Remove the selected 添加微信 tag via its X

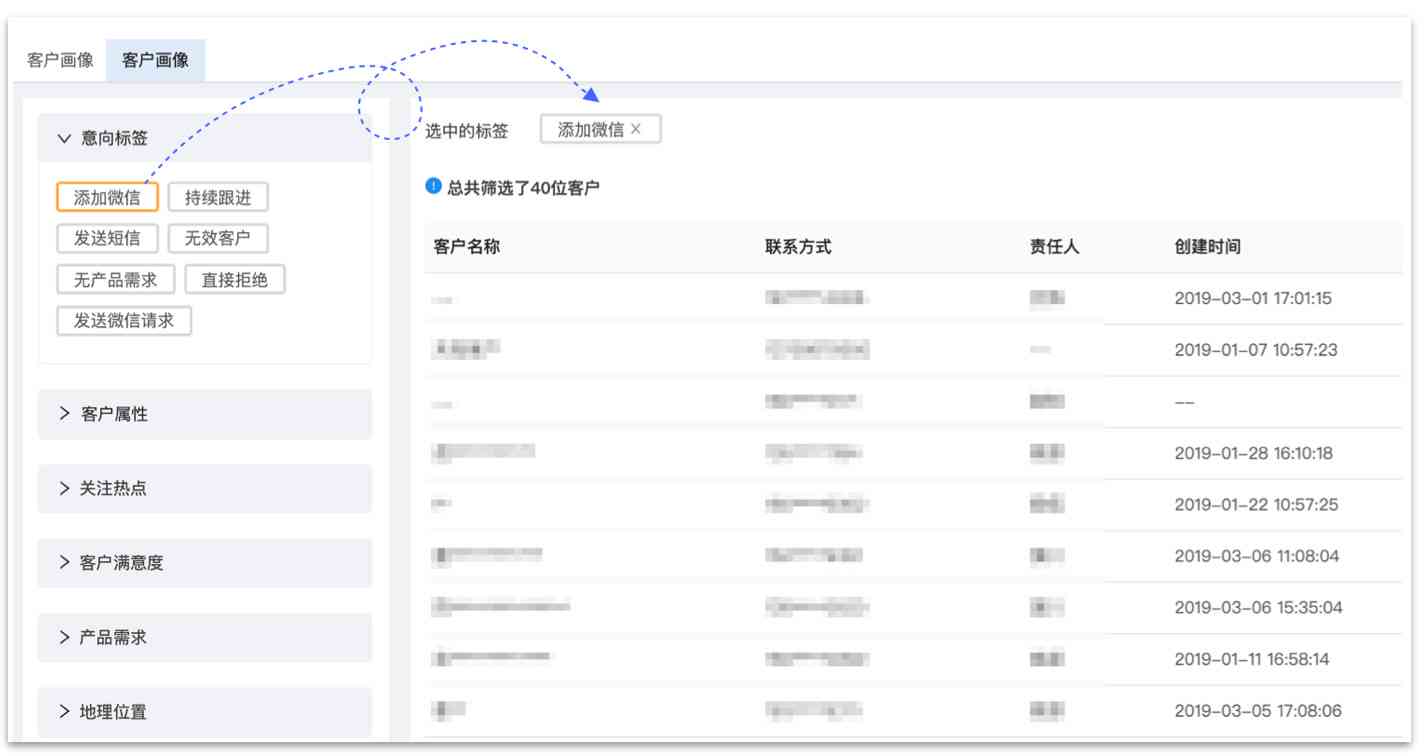click(x=636, y=129)
